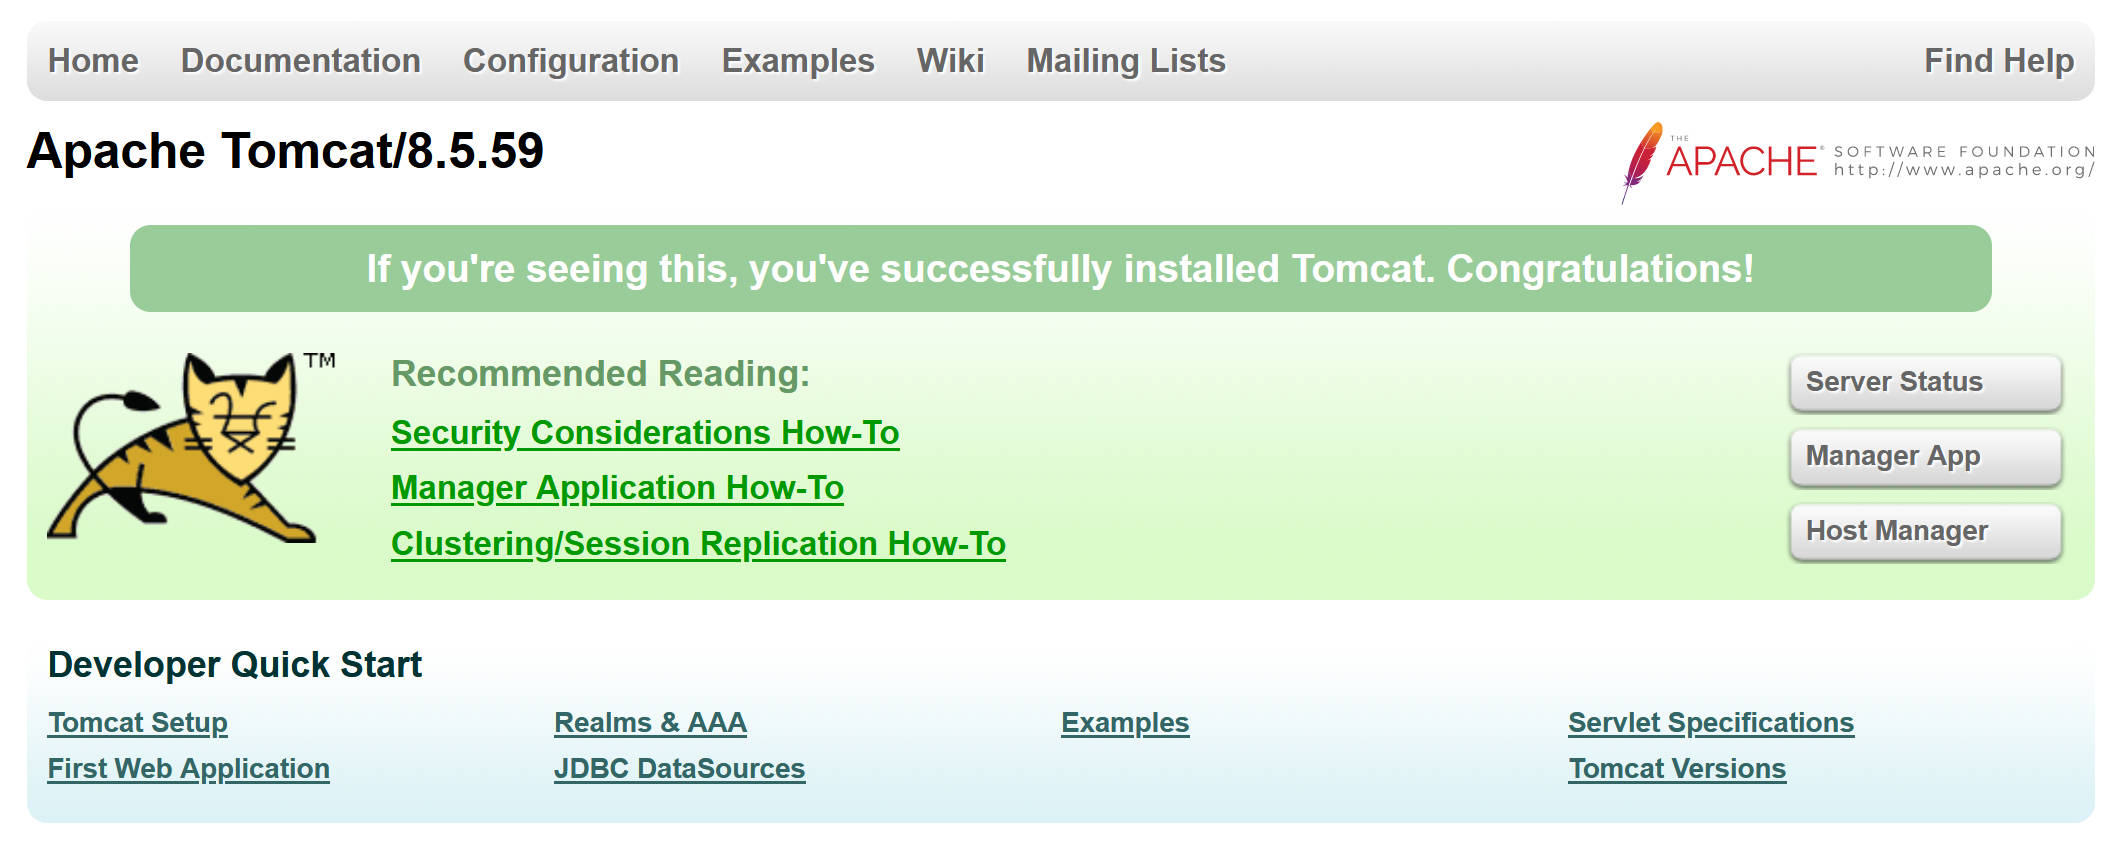
Task: Open the Home navigation item
Action: pyautogui.click(x=93, y=61)
